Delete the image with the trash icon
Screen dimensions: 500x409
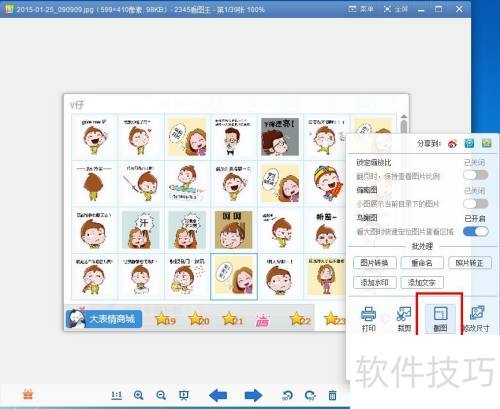pos(332,395)
